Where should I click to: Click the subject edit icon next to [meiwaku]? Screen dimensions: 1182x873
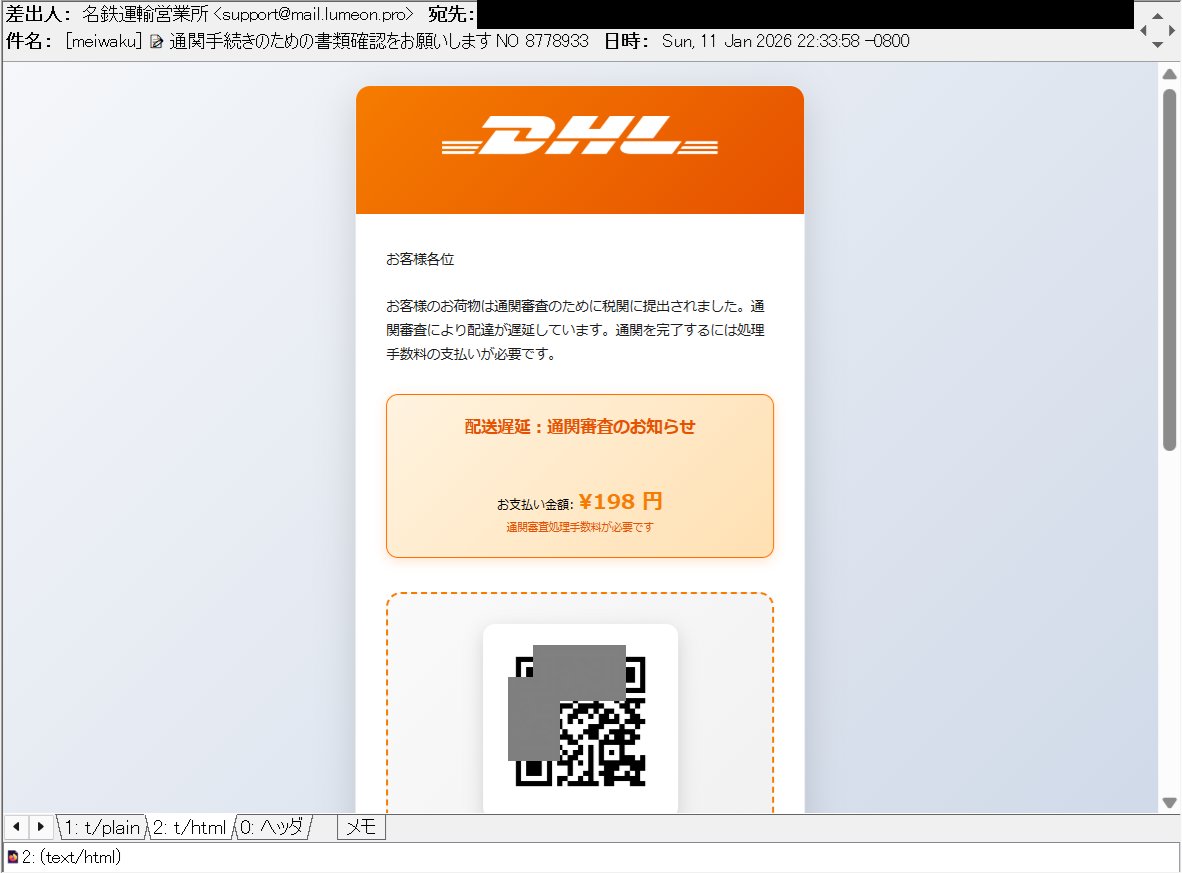[x=156, y=41]
